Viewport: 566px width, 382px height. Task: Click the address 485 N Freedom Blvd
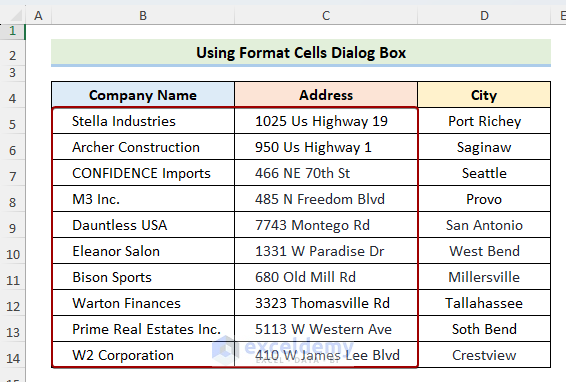[x=326, y=199]
